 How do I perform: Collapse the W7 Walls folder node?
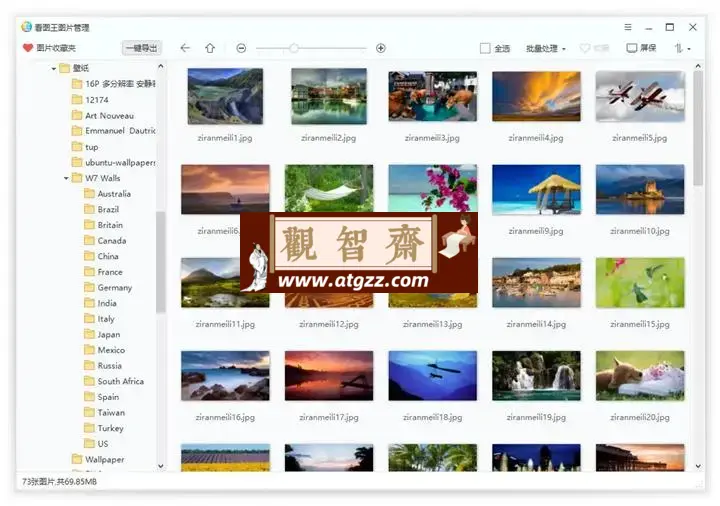[x=66, y=178]
